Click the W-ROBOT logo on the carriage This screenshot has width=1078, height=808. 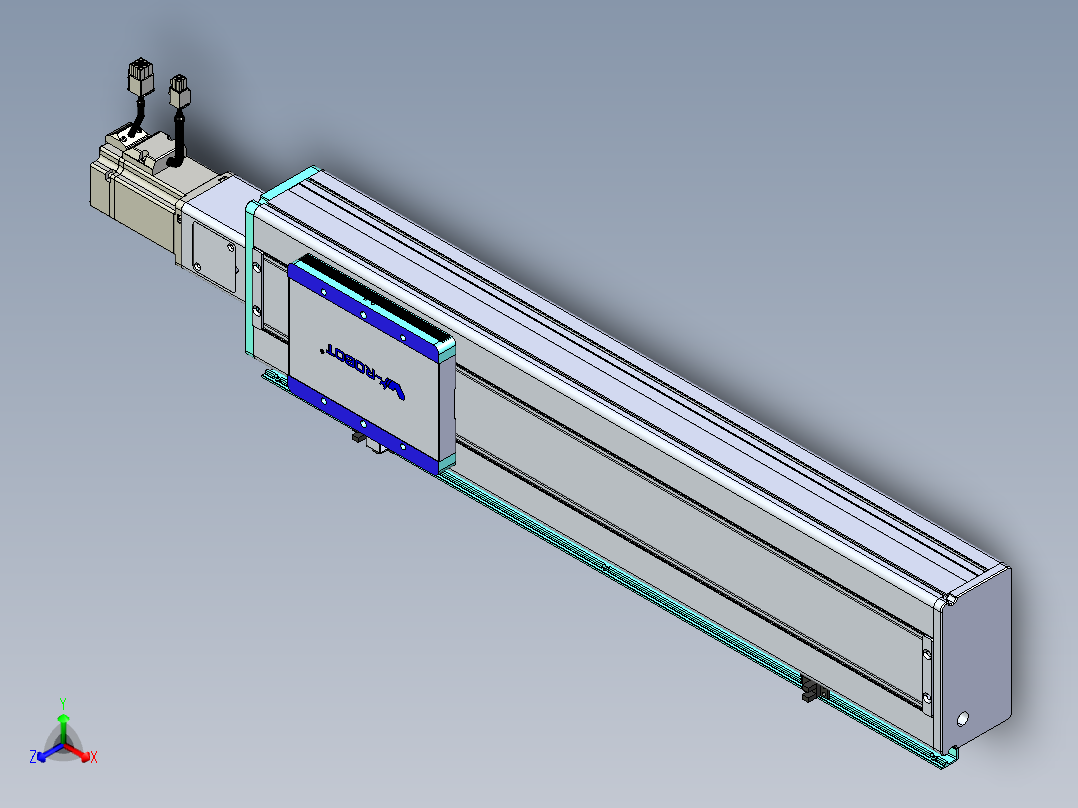(x=363, y=371)
